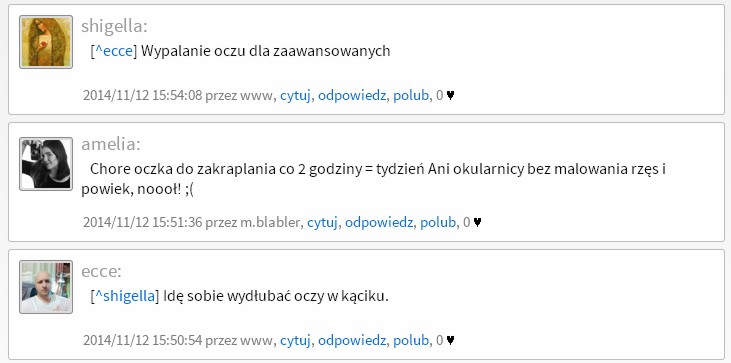Open ecce's avatar photo
Image resolution: width=731 pixels, height=363 pixels.
(x=46, y=287)
